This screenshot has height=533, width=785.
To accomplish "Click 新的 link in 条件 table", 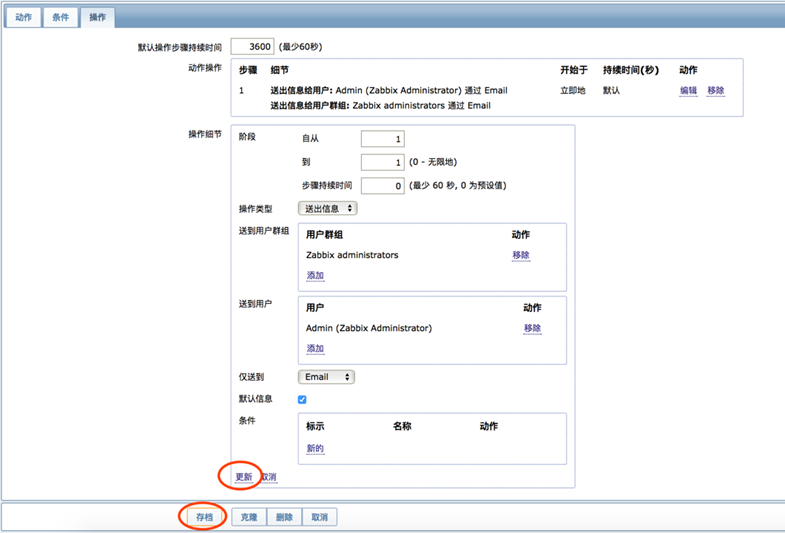I will click(315, 448).
